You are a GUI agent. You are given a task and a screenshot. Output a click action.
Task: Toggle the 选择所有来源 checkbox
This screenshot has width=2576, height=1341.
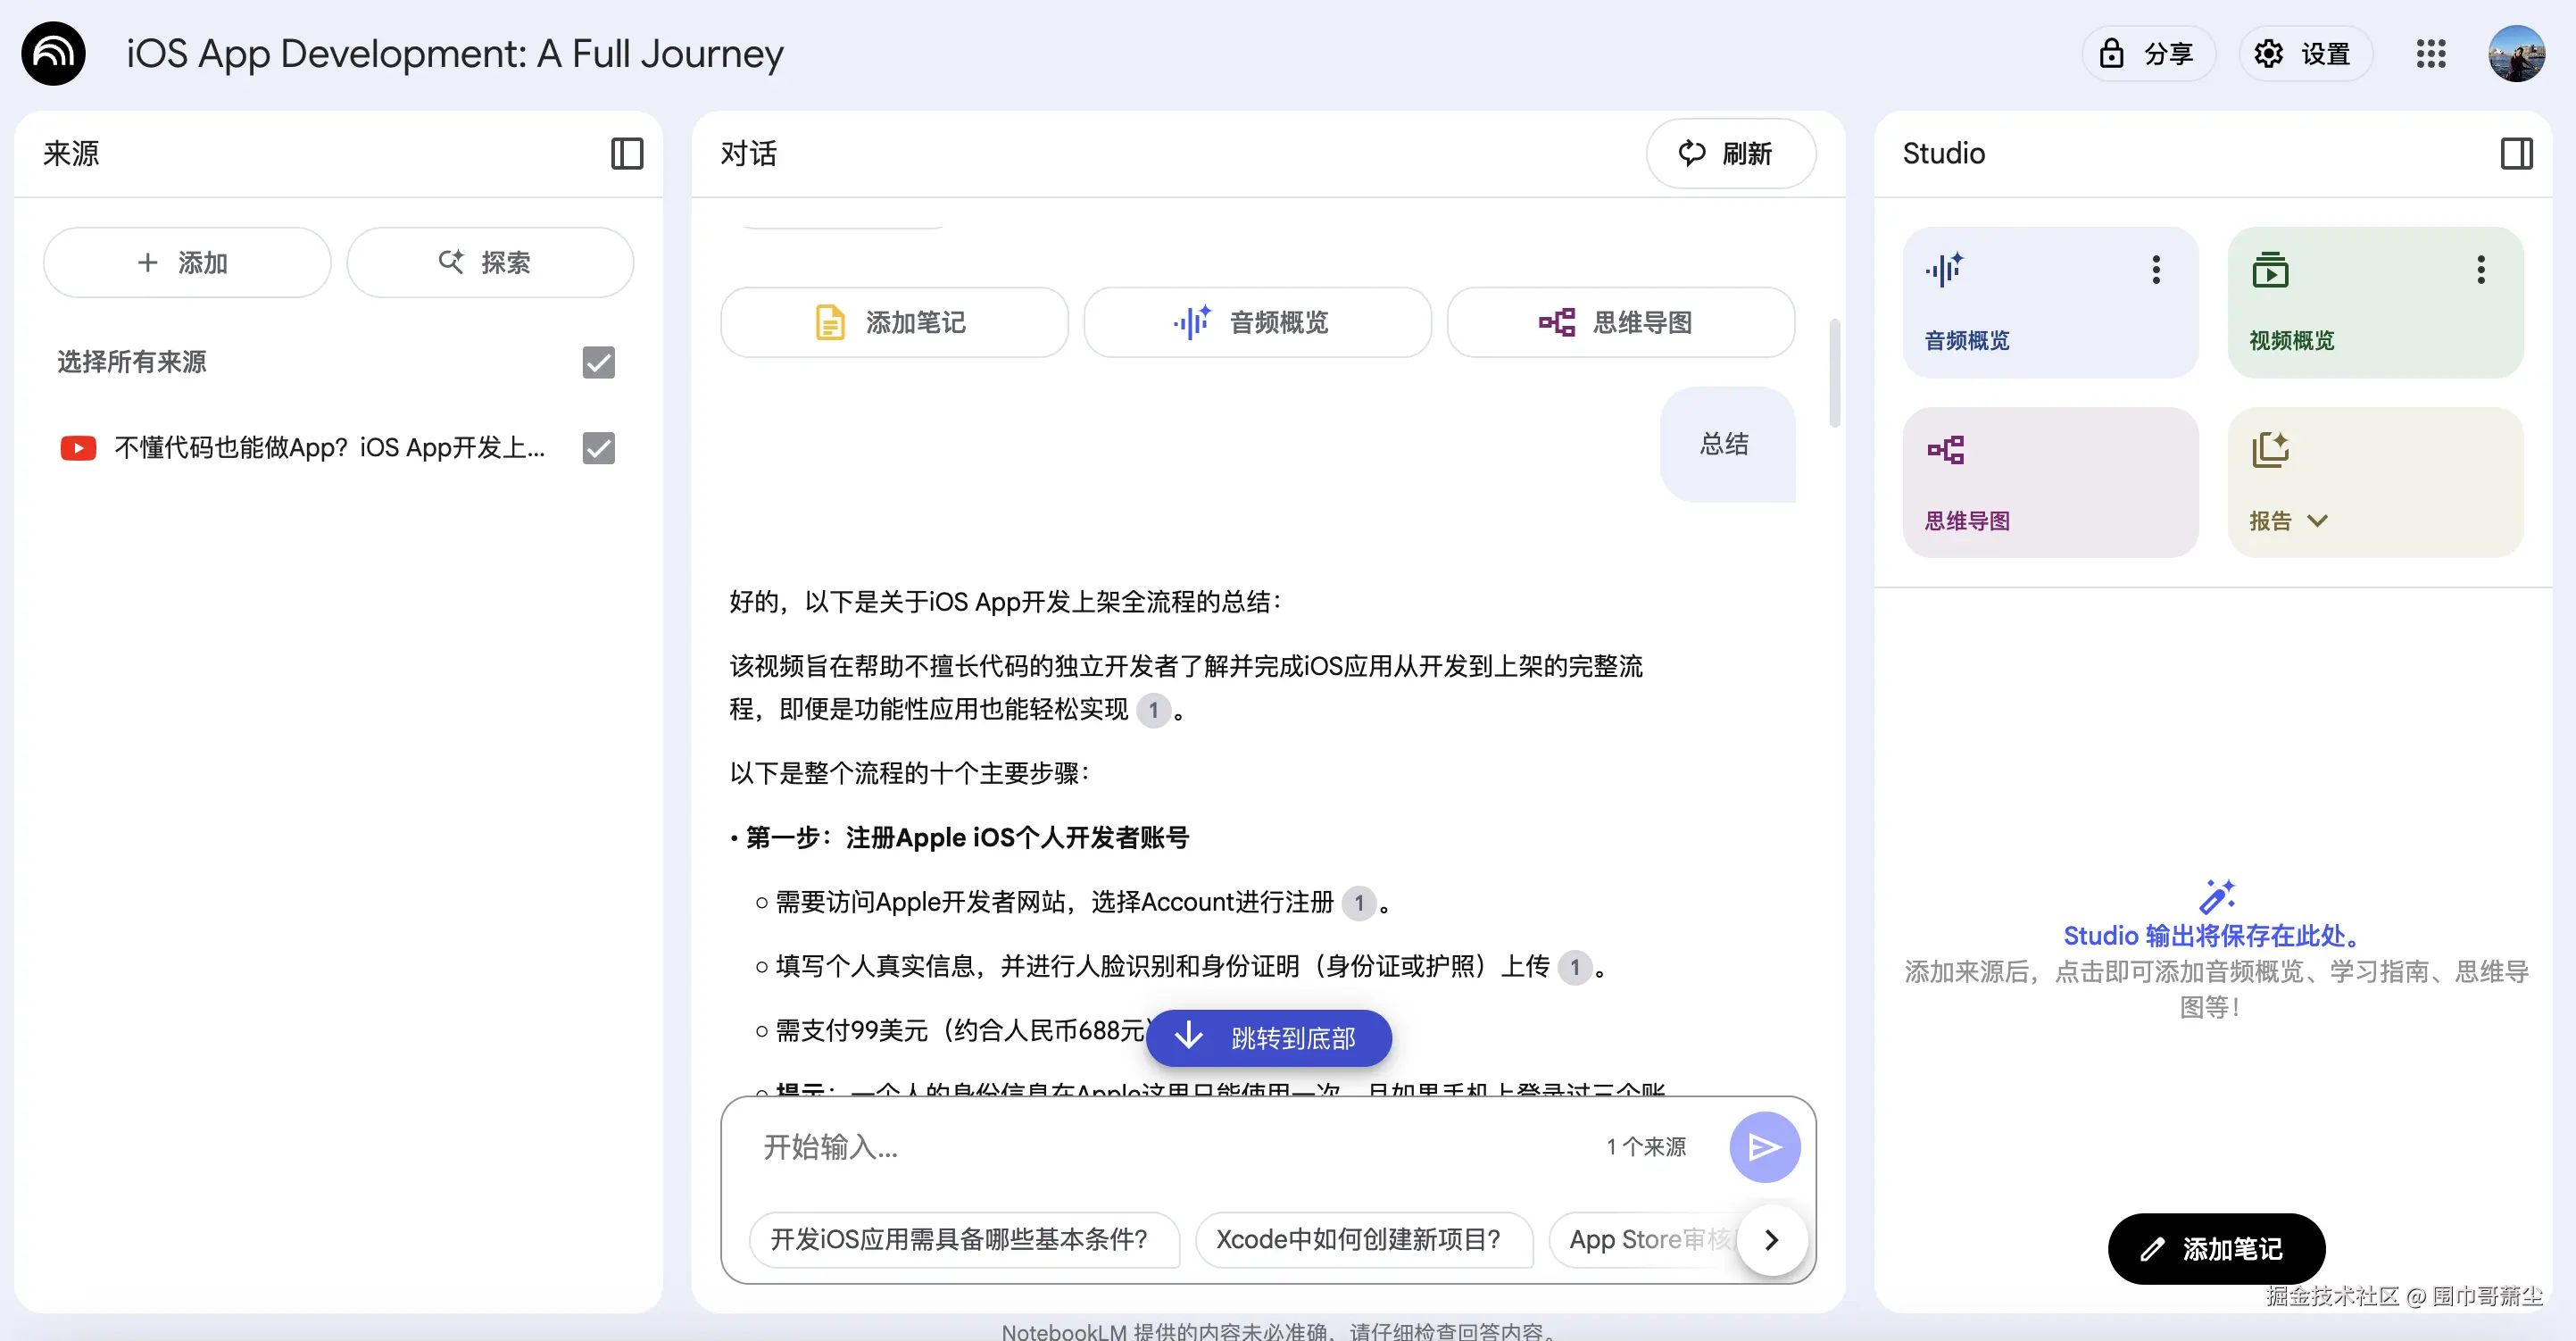coord(597,362)
